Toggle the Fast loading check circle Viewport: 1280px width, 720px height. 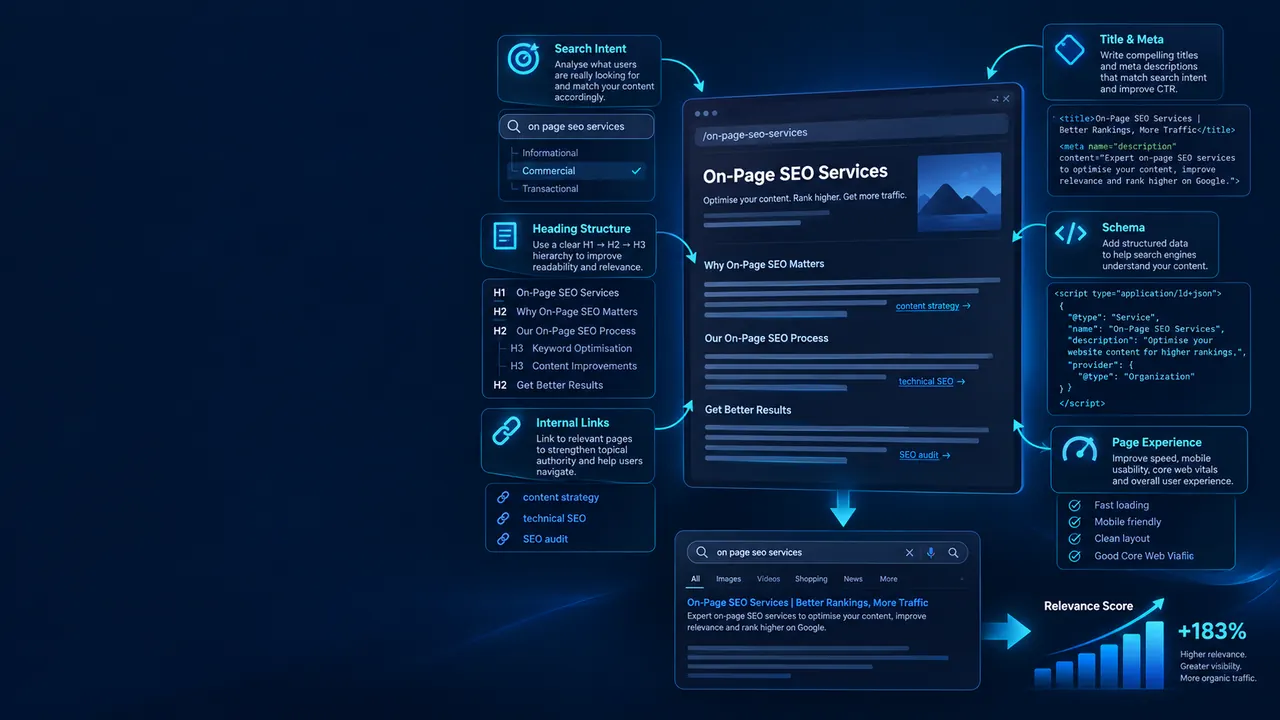(1075, 506)
